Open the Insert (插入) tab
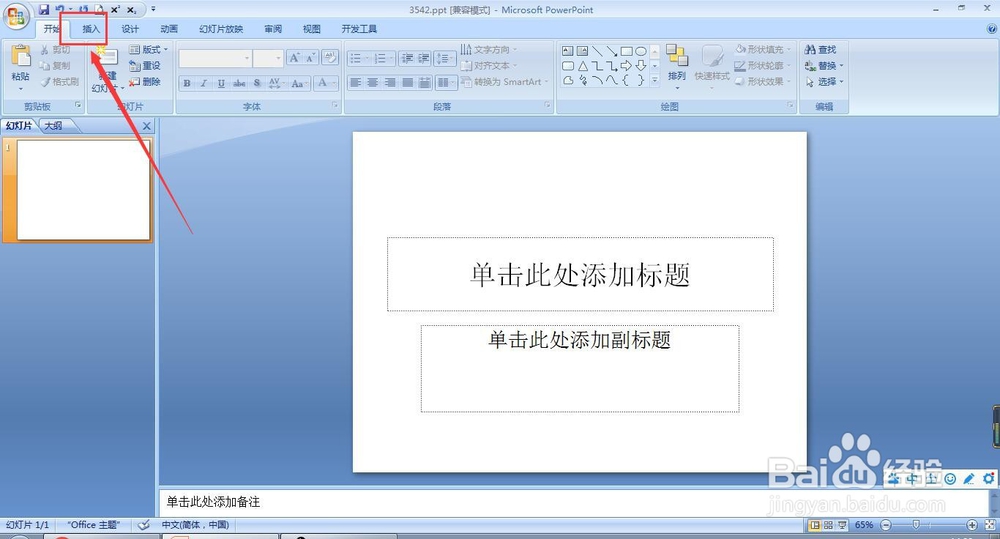The height and width of the screenshot is (539, 1000). pos(91,29)
